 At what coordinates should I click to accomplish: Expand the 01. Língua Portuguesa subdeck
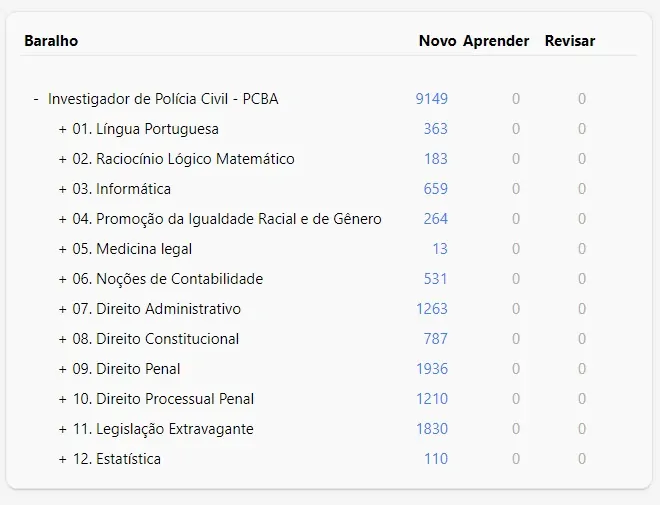62,129
